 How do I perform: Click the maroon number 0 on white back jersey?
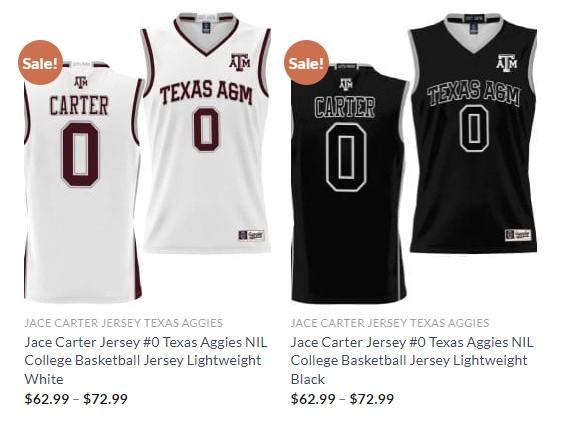pyautogui.click(x=81, y=155)
